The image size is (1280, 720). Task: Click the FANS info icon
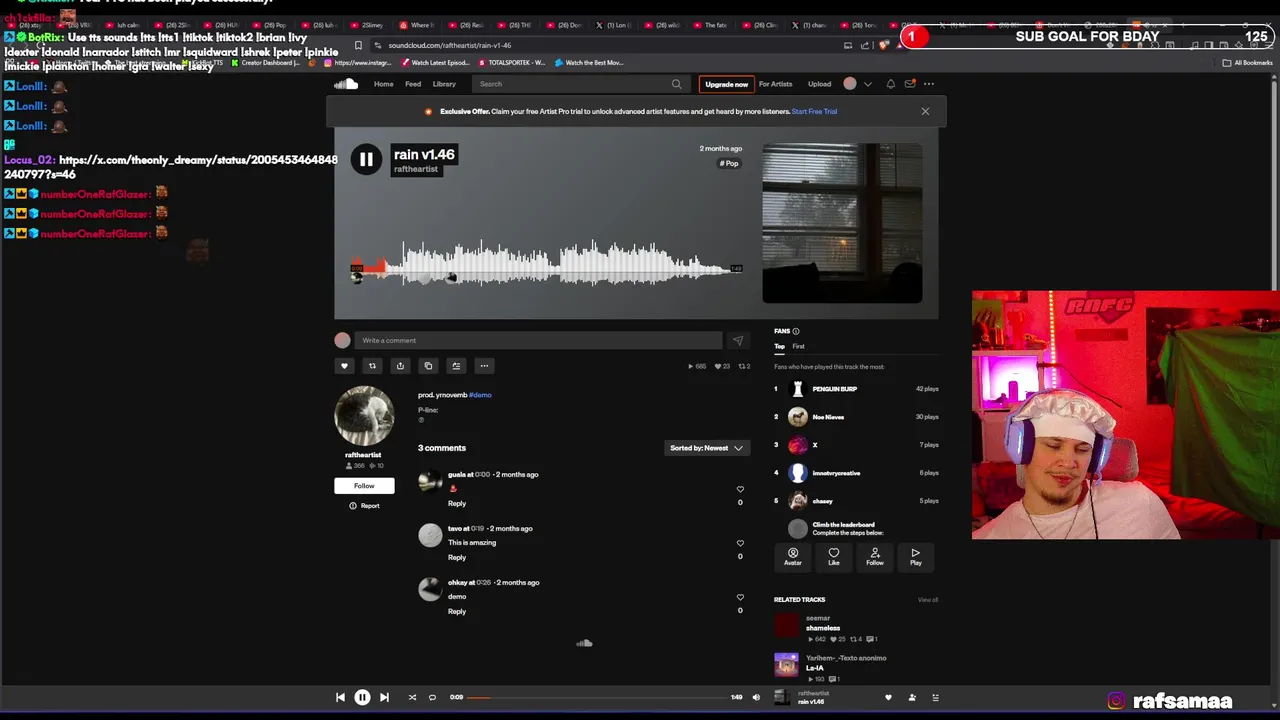coord(796,331)
